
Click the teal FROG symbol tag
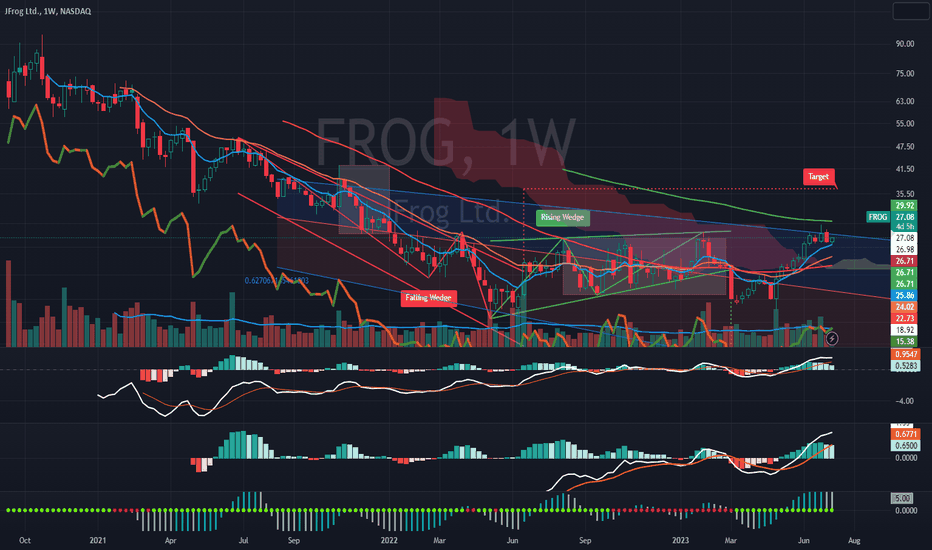877,217
